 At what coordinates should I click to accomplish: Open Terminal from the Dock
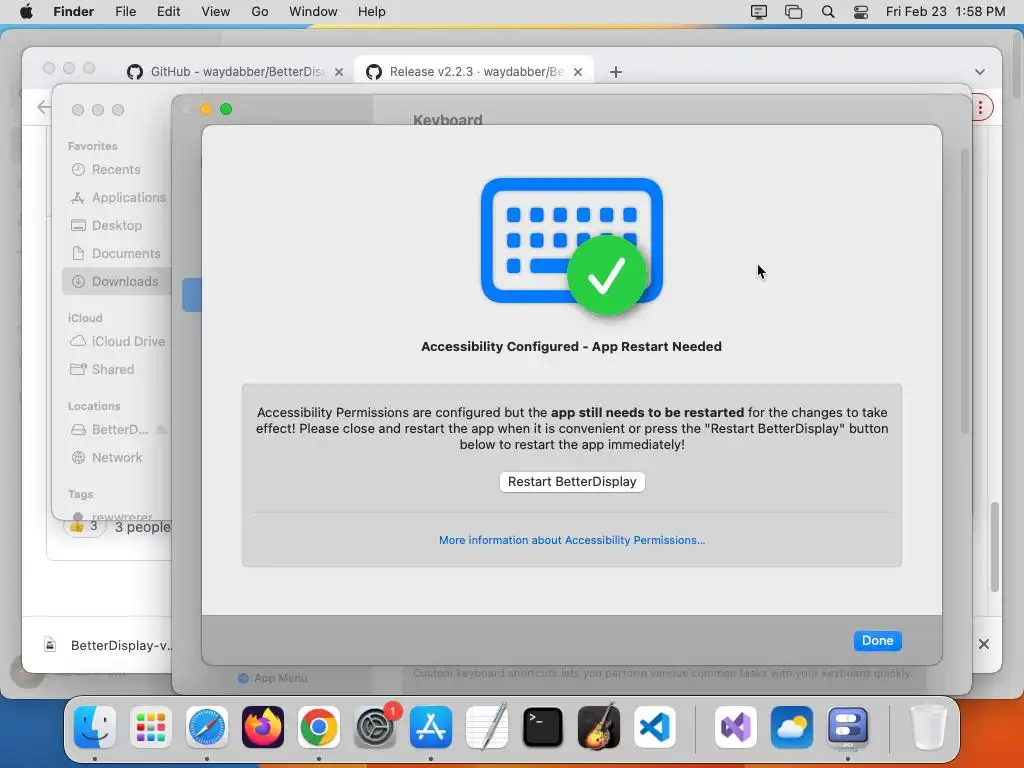point(543,727)
